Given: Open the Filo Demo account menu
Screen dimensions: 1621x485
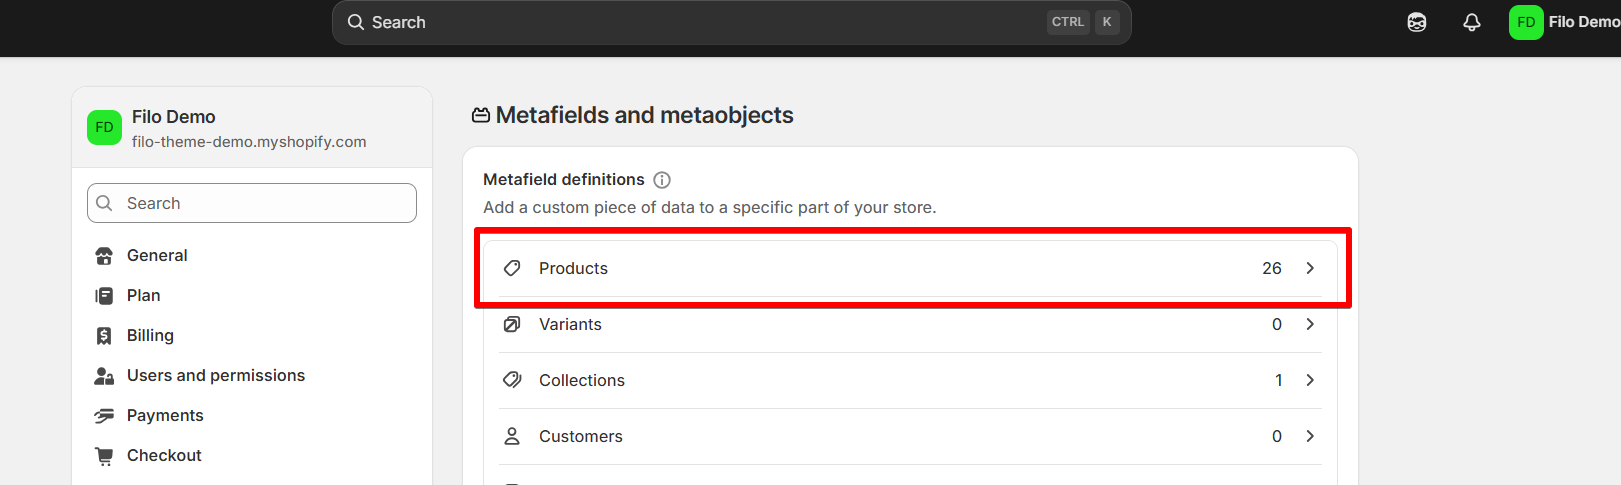Looking at the screenshot, I should (1563, 22).
